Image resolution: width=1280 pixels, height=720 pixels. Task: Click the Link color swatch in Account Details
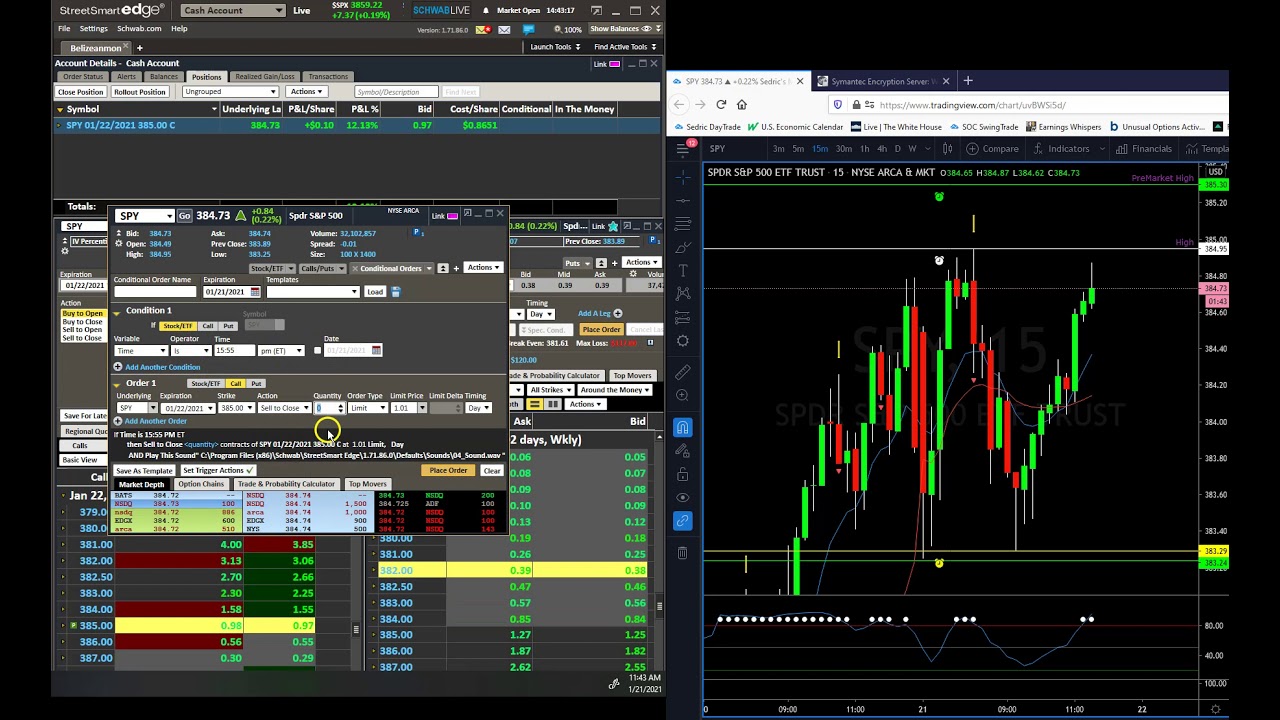click(x=614, y=64)
